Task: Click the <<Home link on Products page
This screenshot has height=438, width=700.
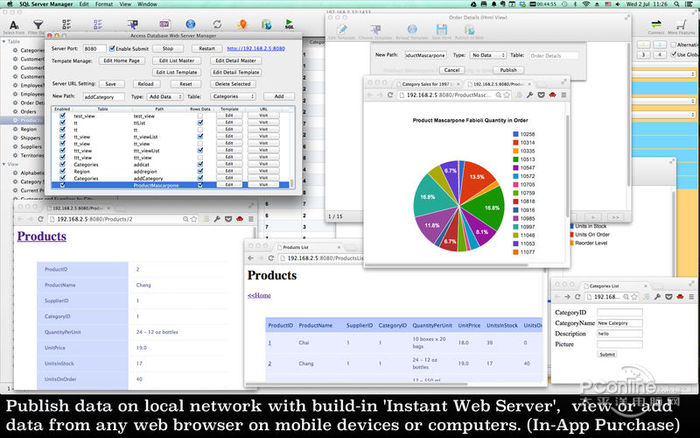Action: tap(258, 296)
